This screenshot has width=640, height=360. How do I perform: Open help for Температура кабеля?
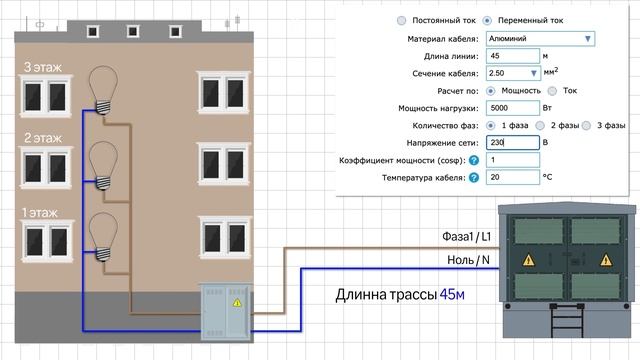[x=473, y=178]
